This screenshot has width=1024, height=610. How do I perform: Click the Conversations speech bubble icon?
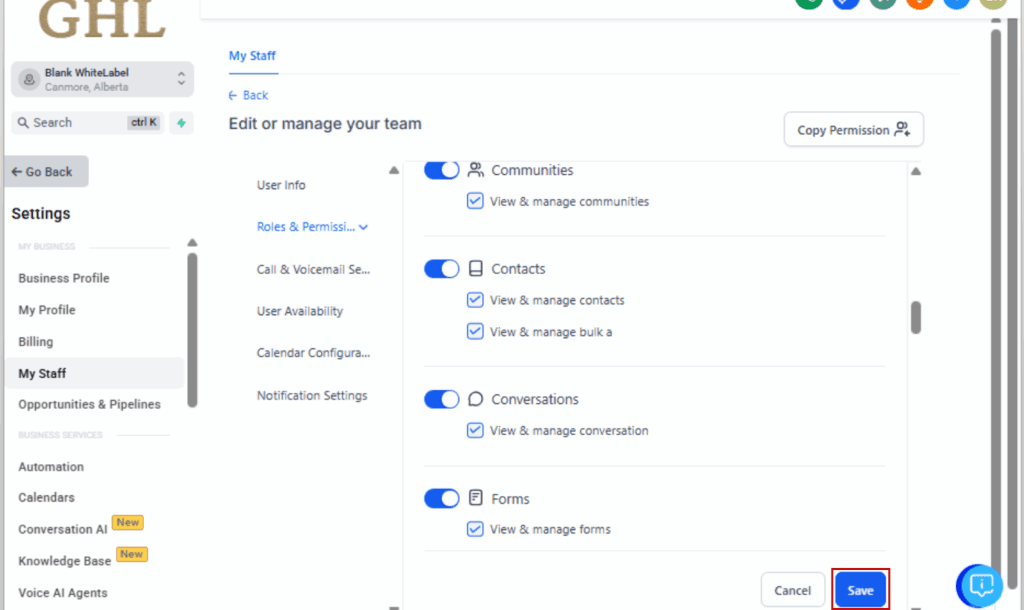[x=476, y=399]
